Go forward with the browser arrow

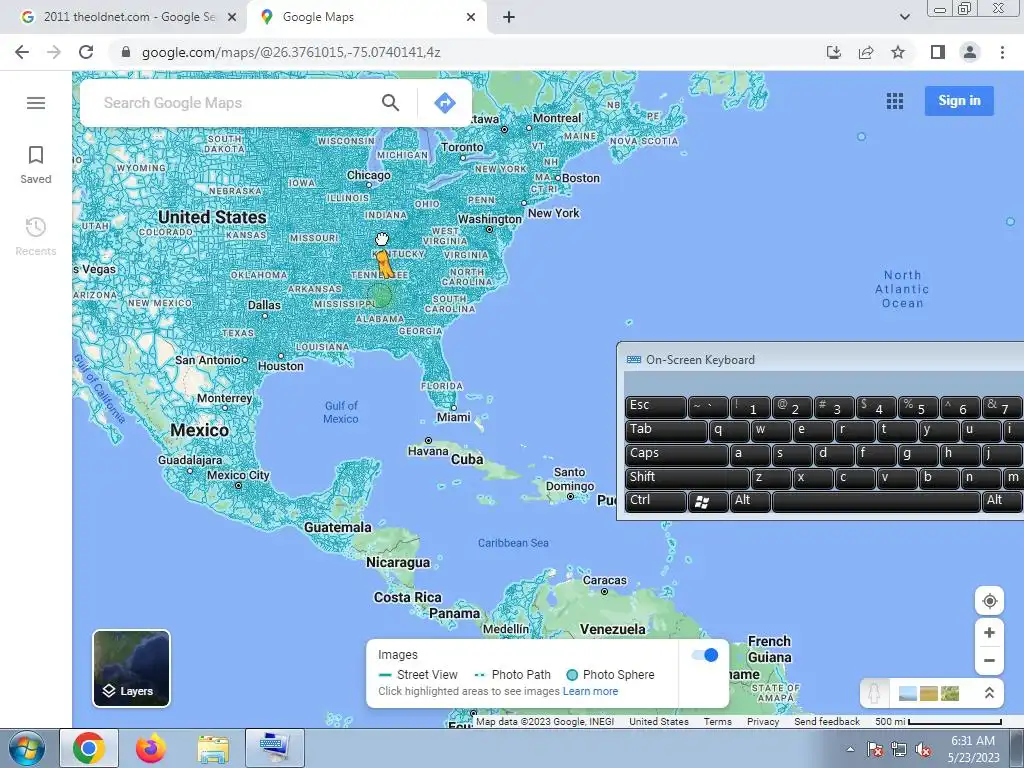click(x=54, y=52)
